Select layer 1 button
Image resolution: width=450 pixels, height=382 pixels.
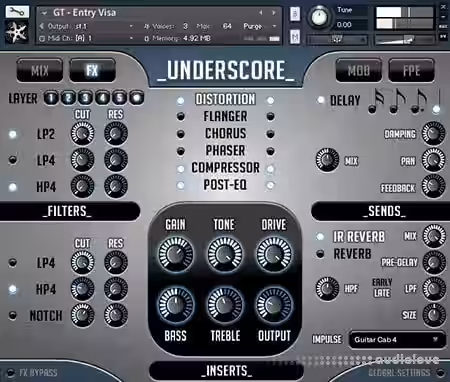pyautogui.click(x=51, y=98)
